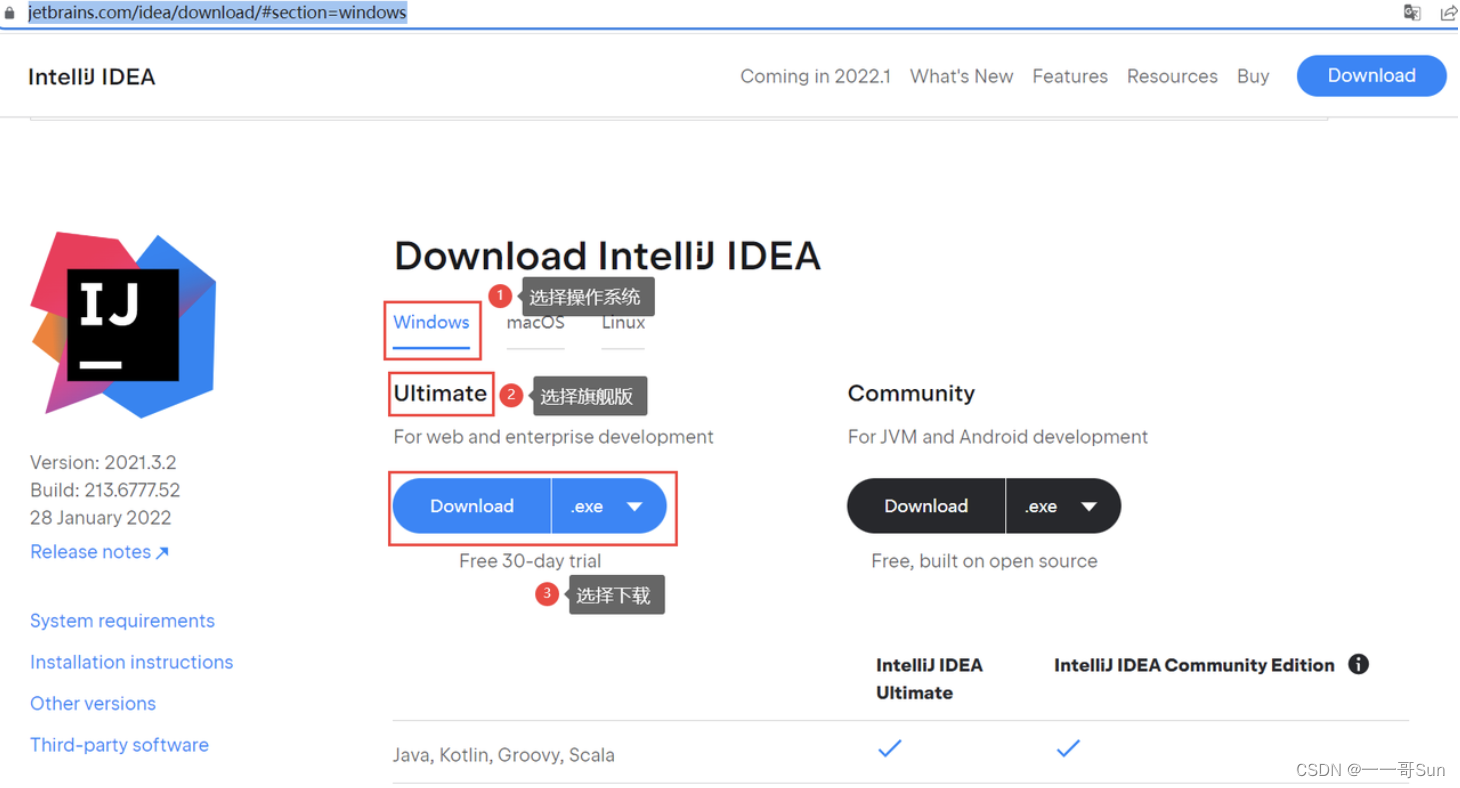Click the Java, Kotlin, Groovy, Scala row label

pos(504,755)
